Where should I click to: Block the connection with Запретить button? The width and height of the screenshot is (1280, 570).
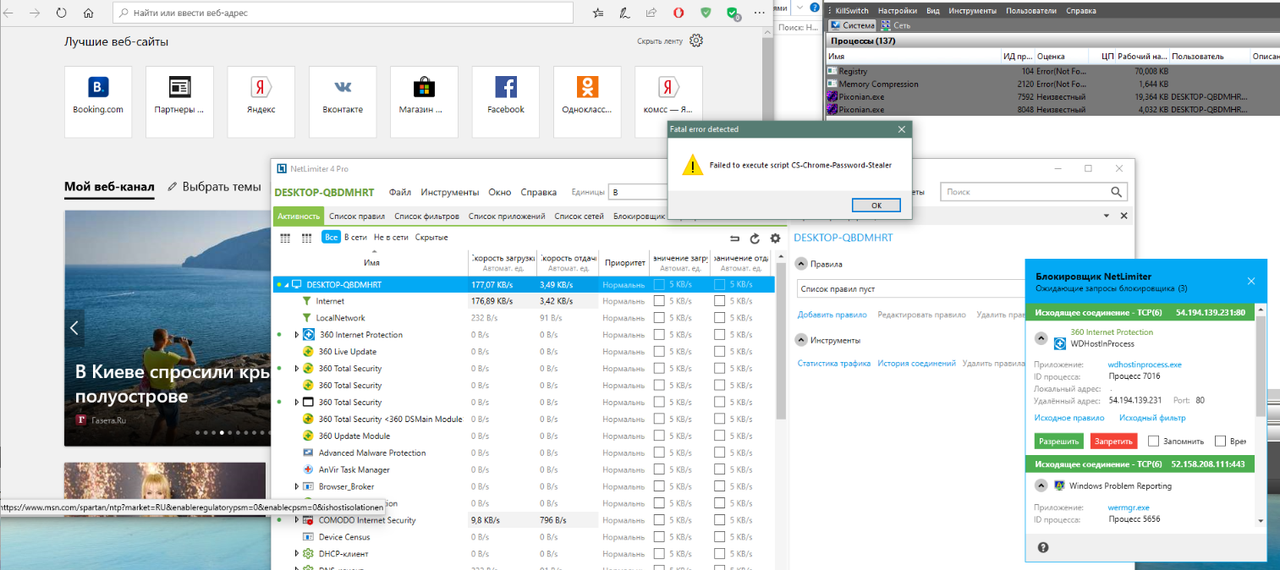click(x=1114, y=441)
